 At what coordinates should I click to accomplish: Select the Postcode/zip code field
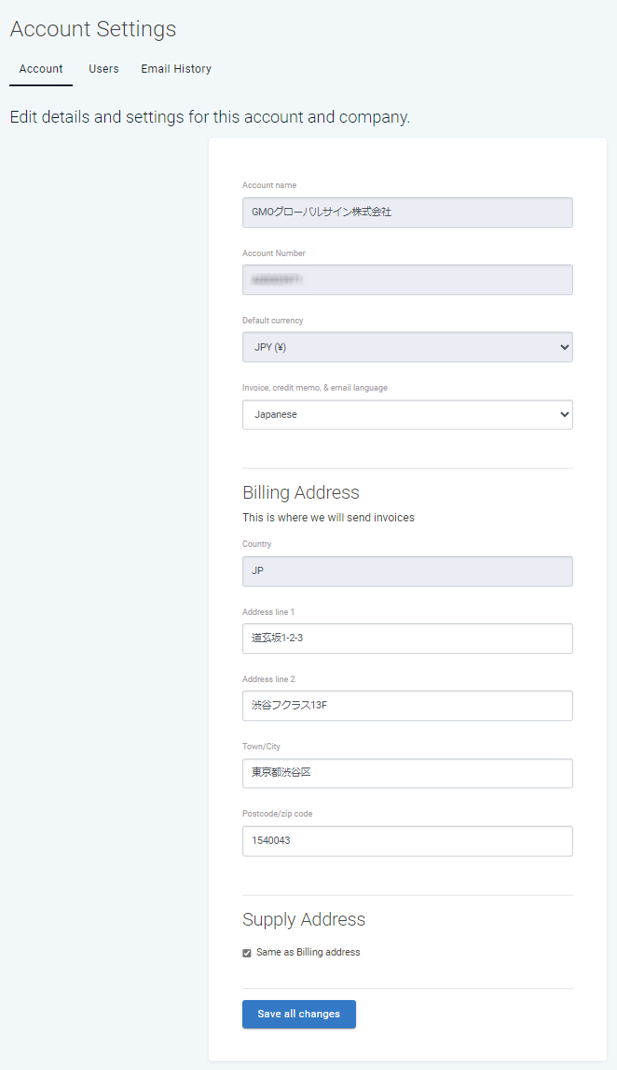pyautogui.click(x=407, y=841)
